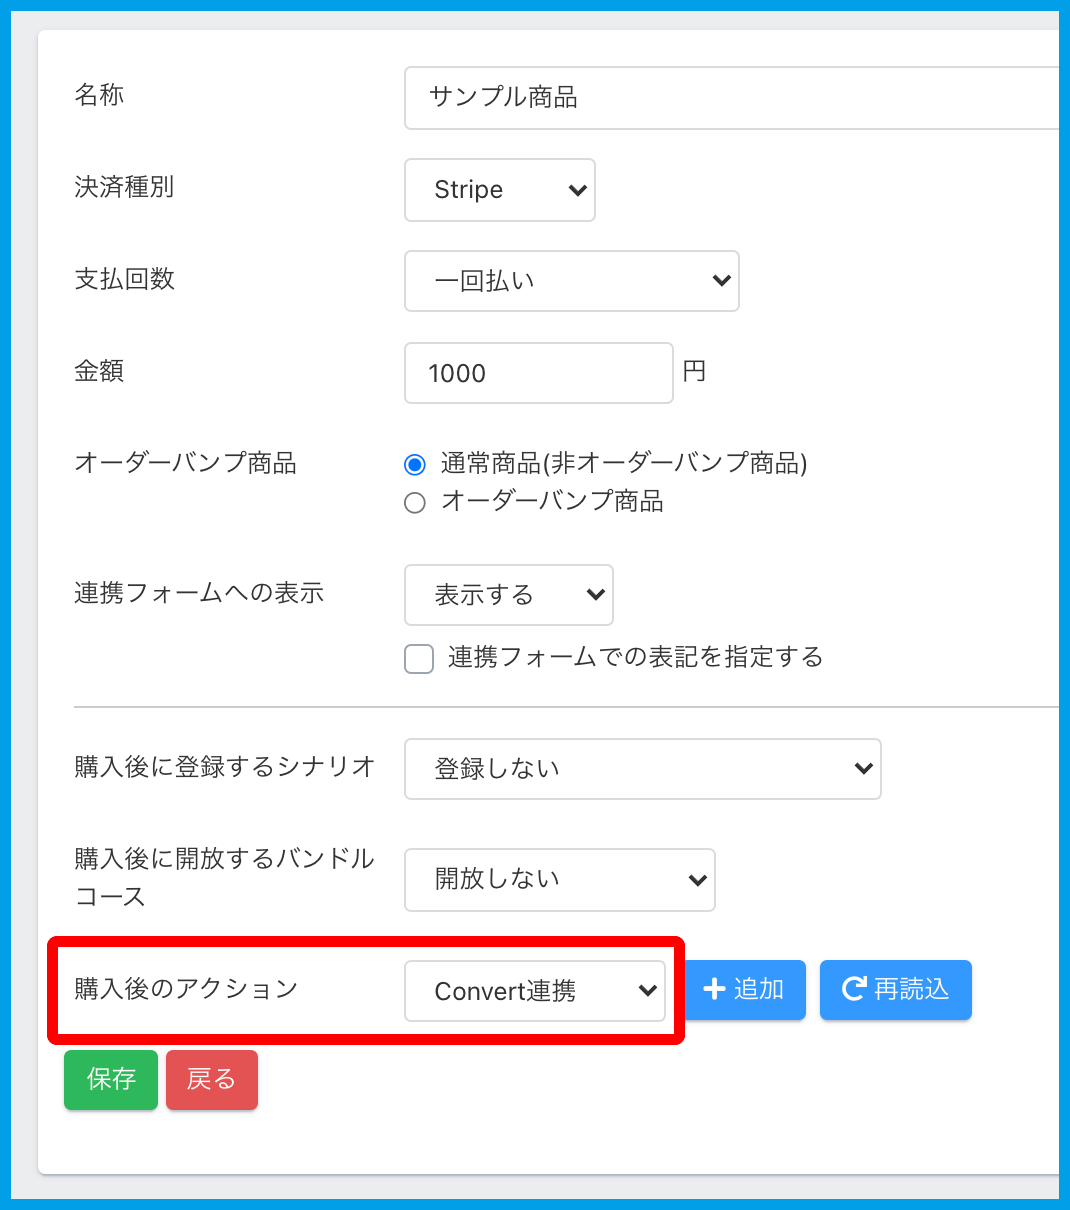Click the 金額 input showing 1000

click(538, 373)
